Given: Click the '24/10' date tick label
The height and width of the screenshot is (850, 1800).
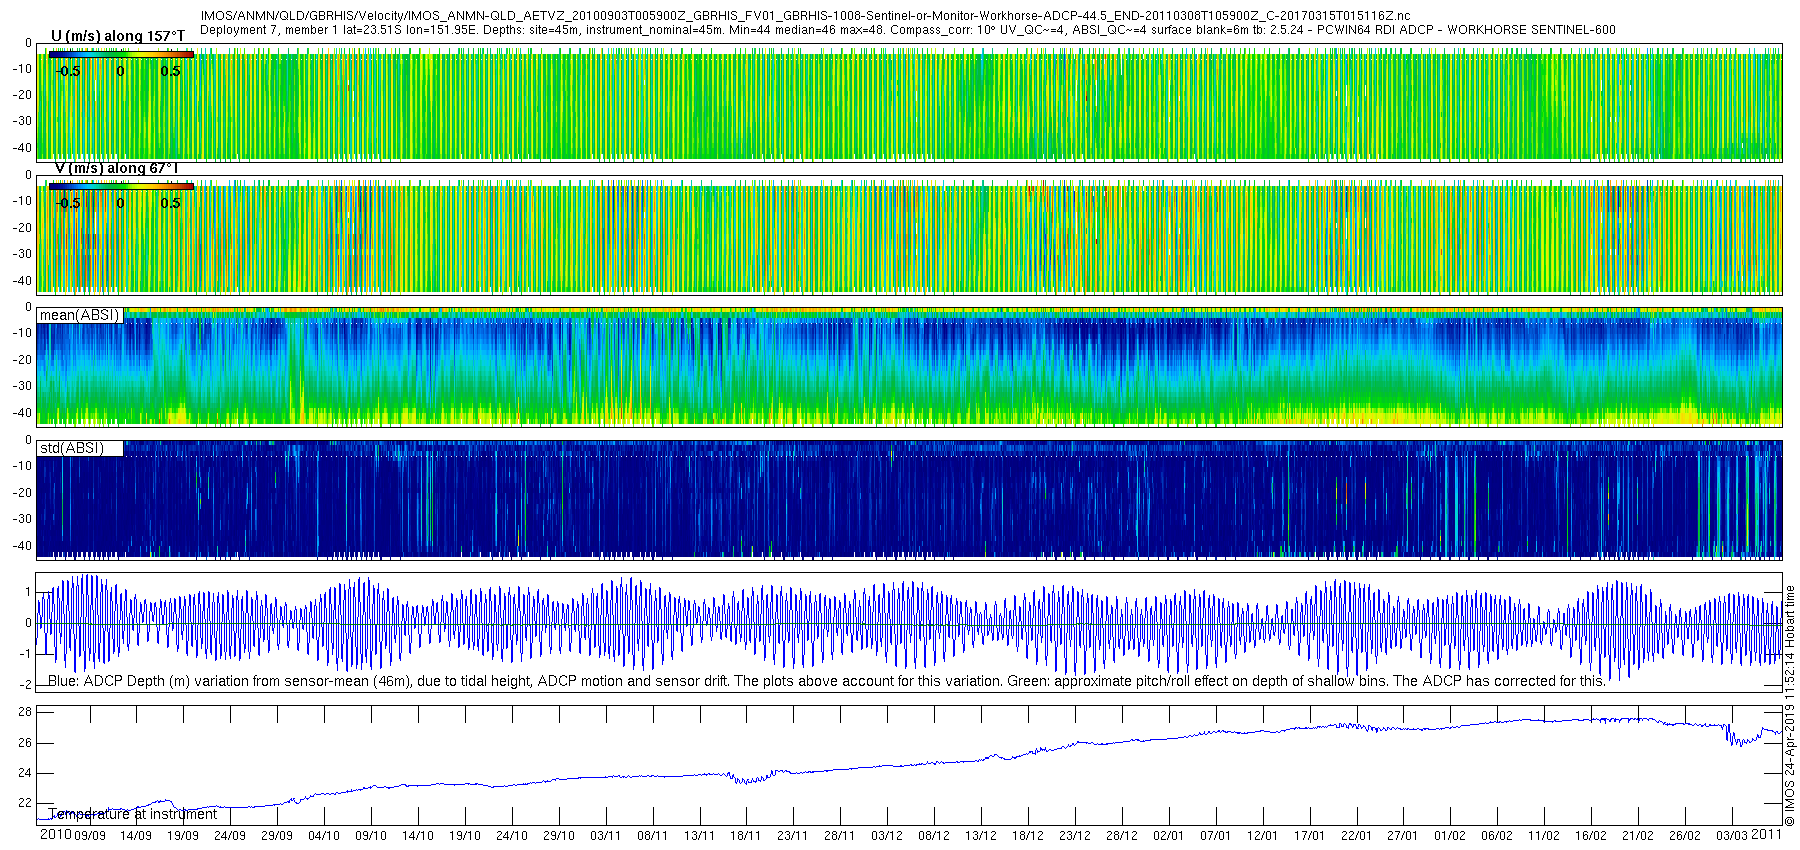Looking at the screenshot, I should point(512,835).
